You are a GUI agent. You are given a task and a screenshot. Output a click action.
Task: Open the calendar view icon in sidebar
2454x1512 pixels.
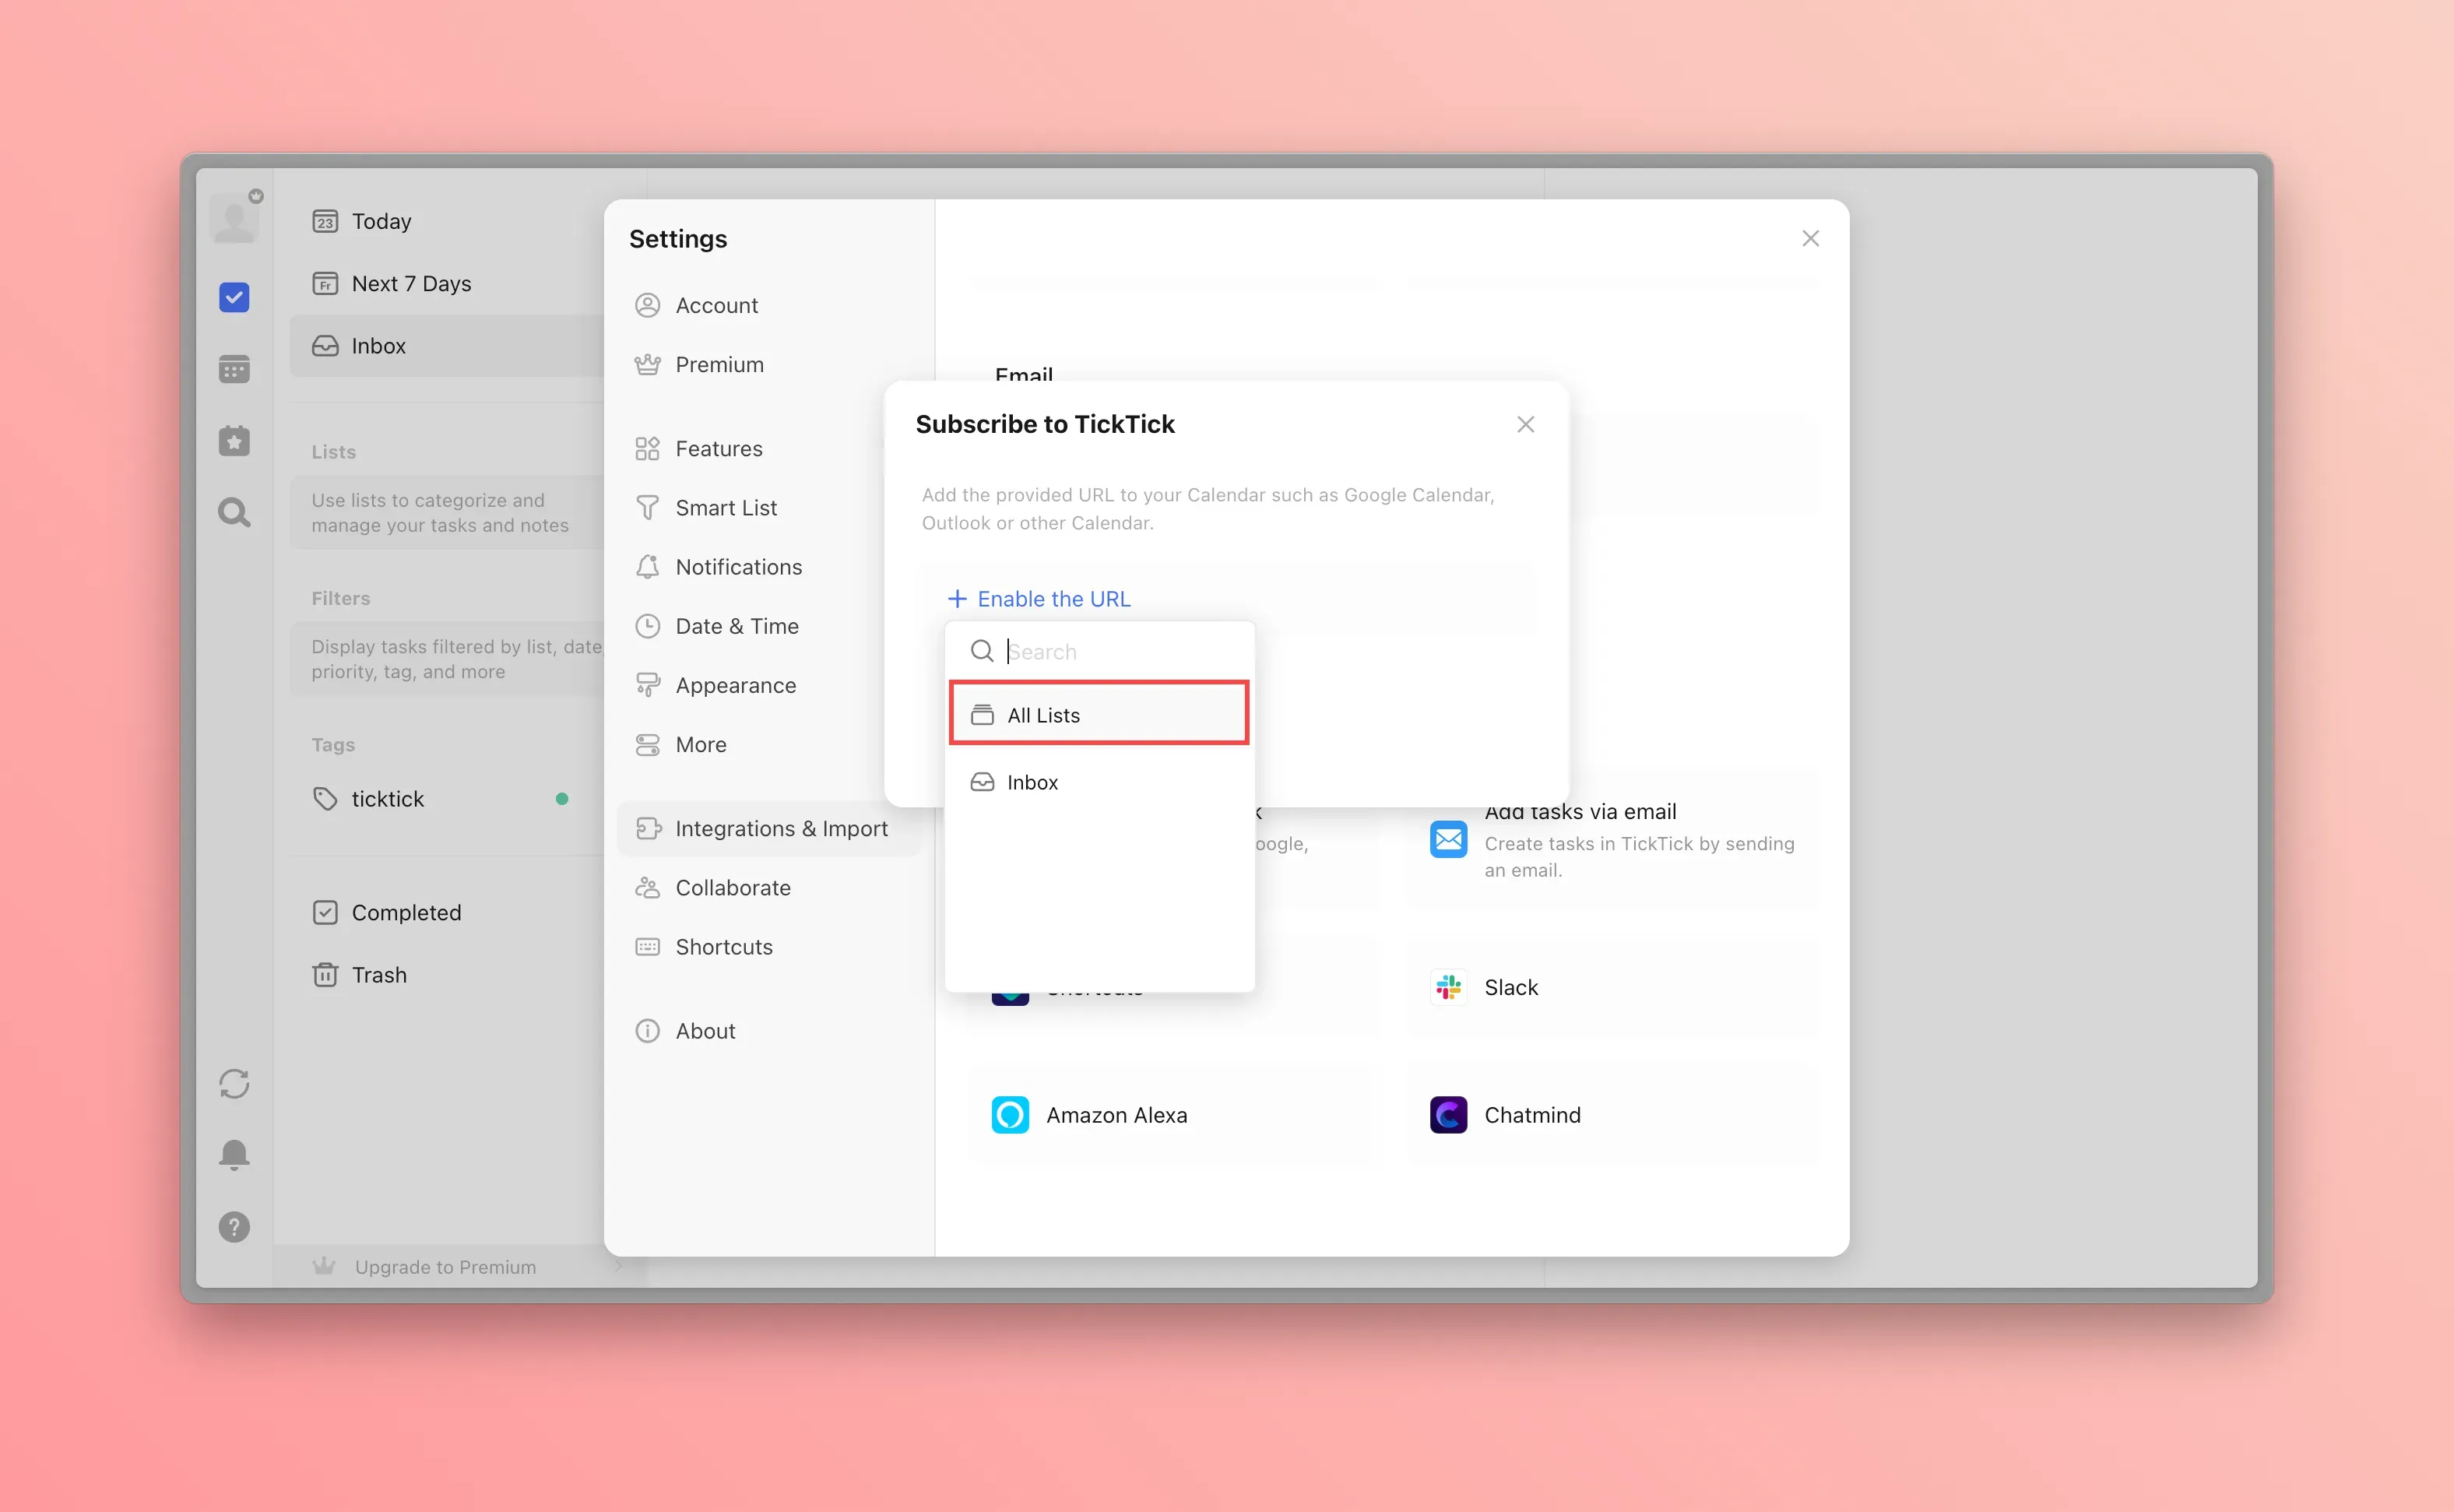tap(234, 369)
